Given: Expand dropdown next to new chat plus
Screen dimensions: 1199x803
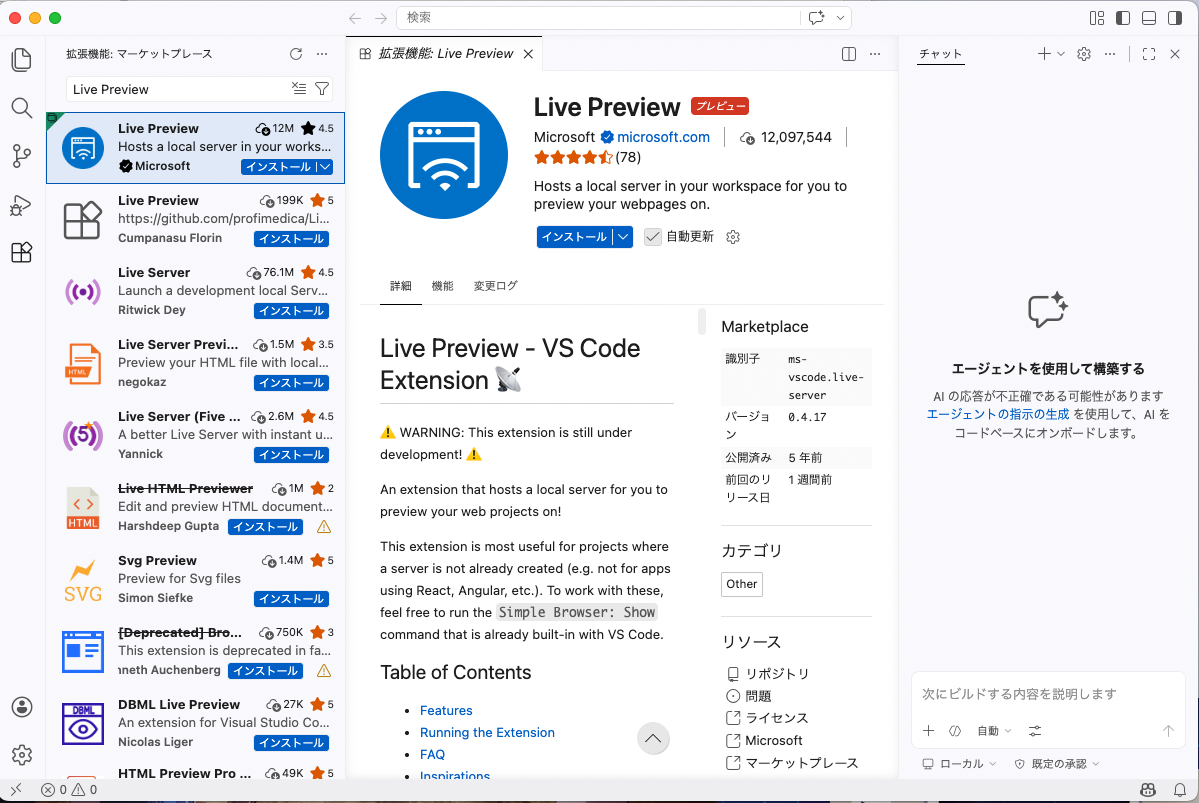Looking at the screenshot, I should (x=1061, y=54).
